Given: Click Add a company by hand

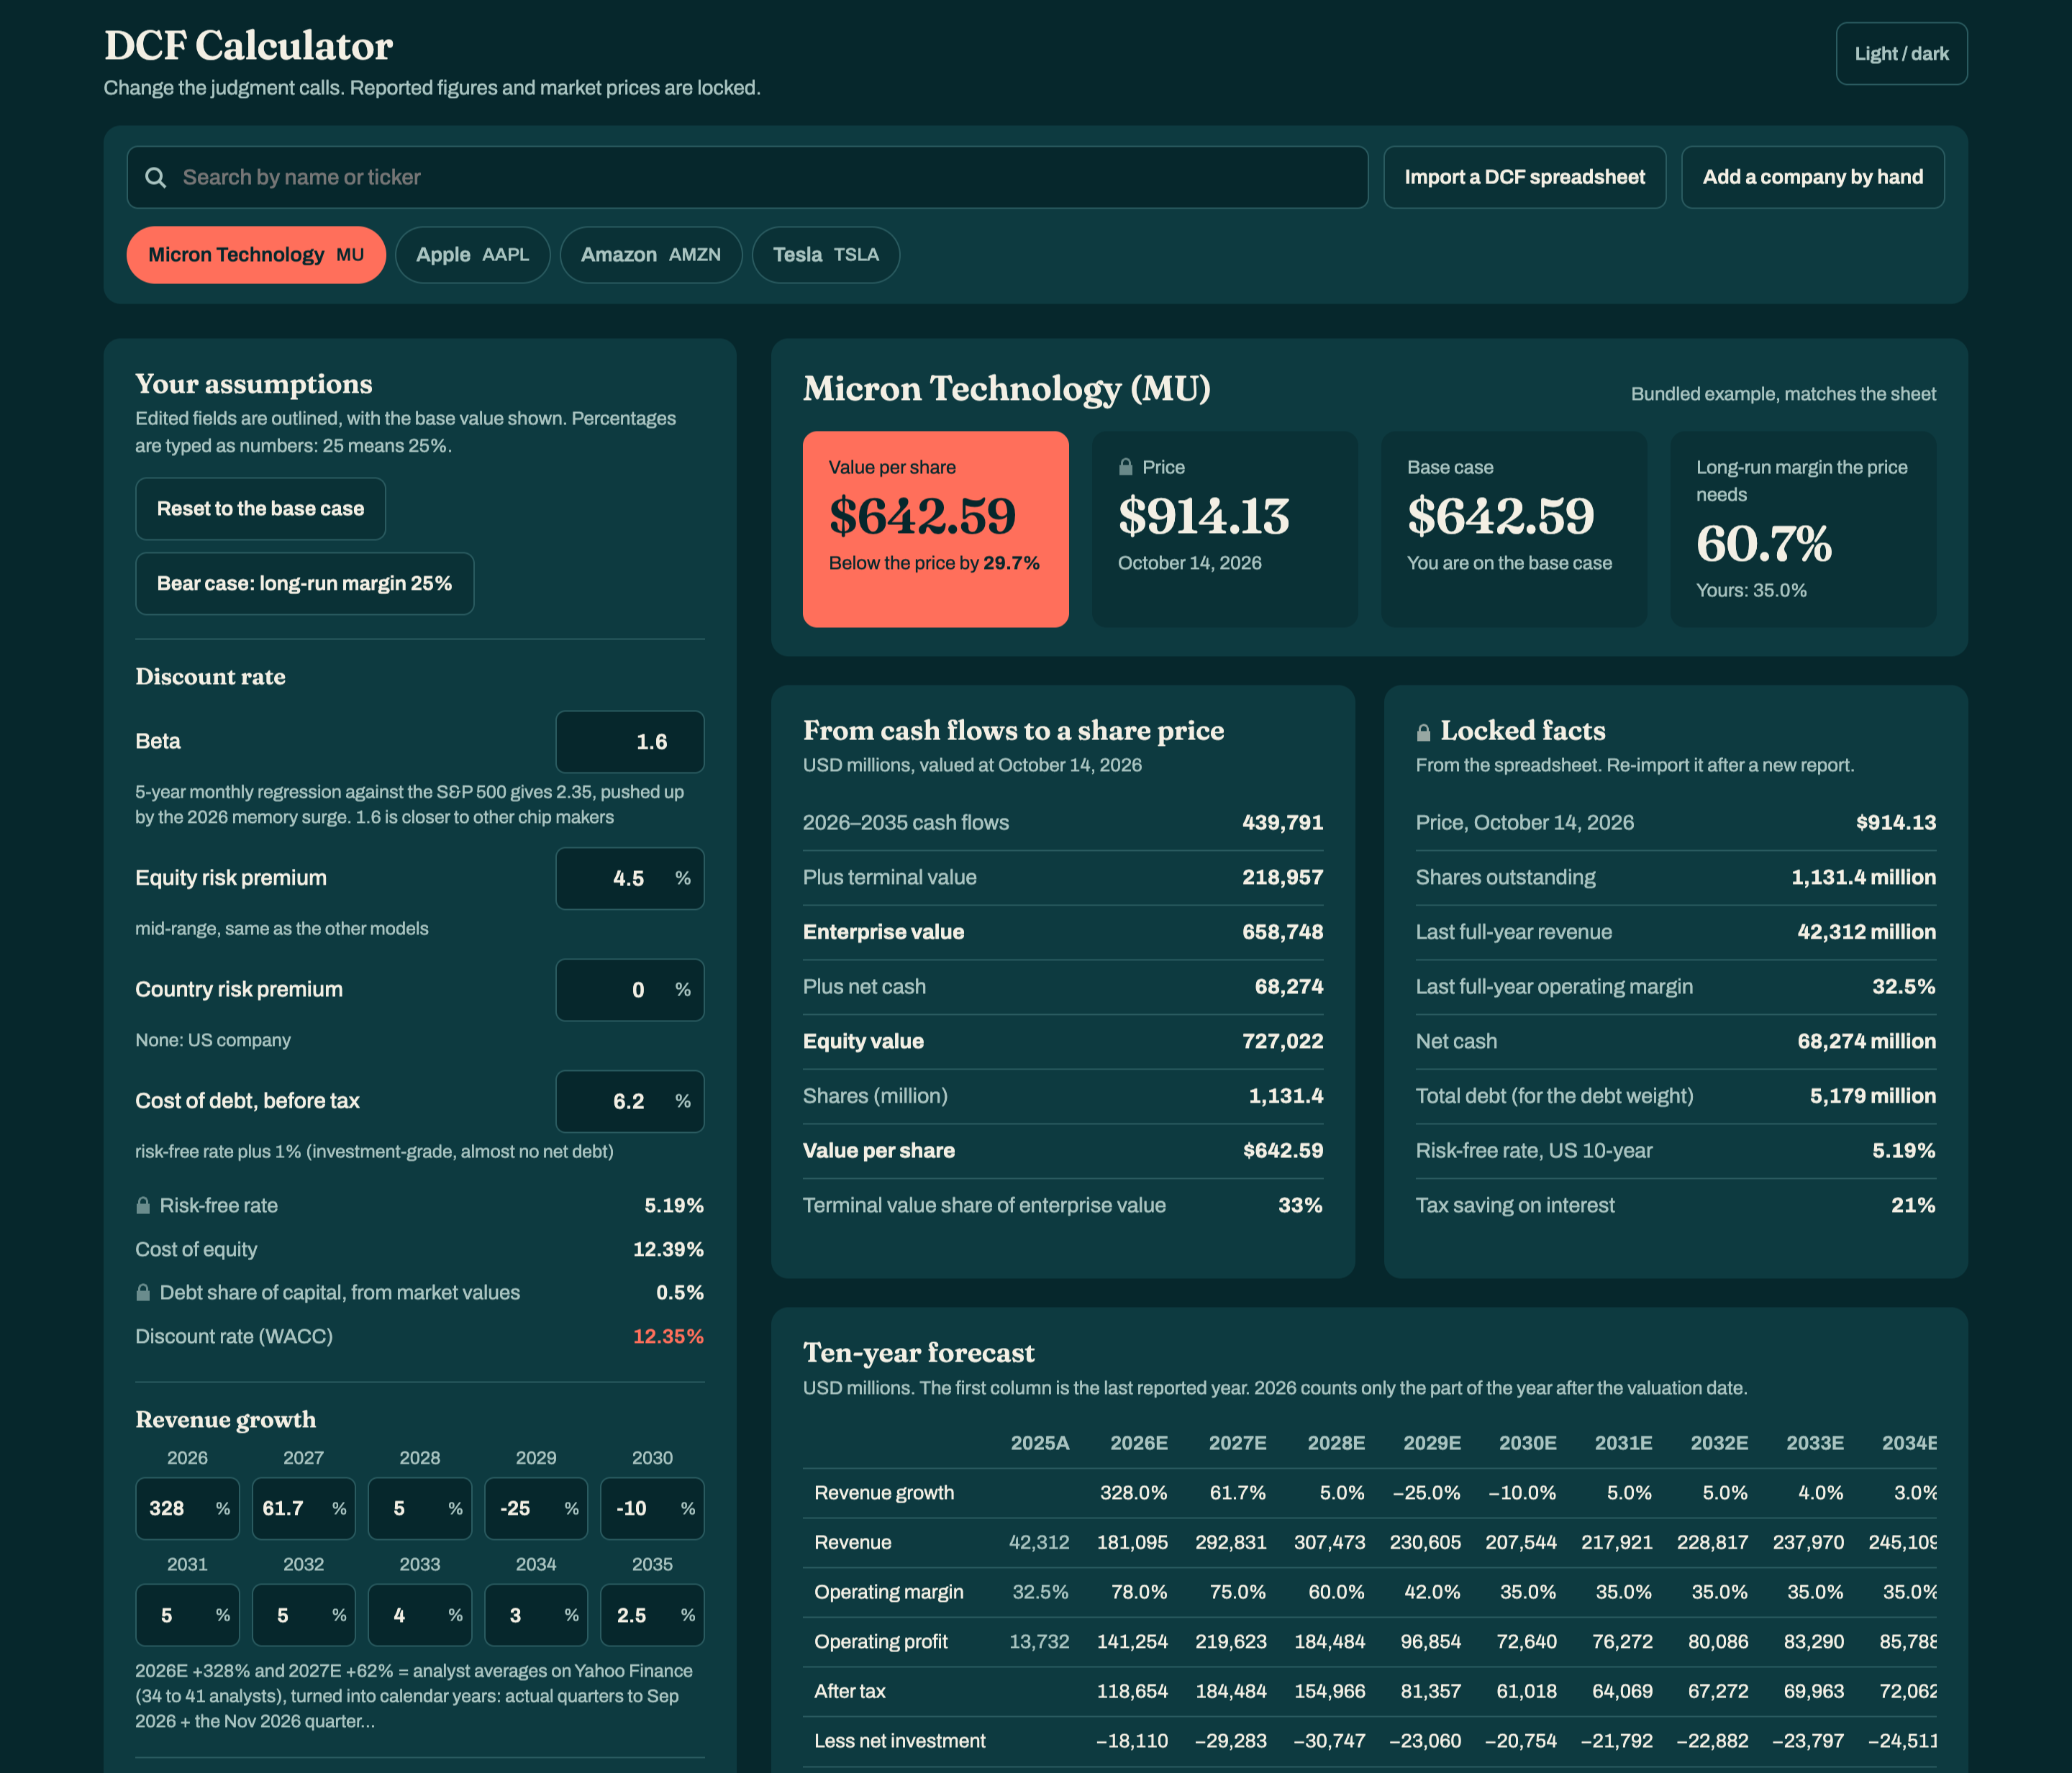Looking at the screenshot, I should coord(1812,177).
